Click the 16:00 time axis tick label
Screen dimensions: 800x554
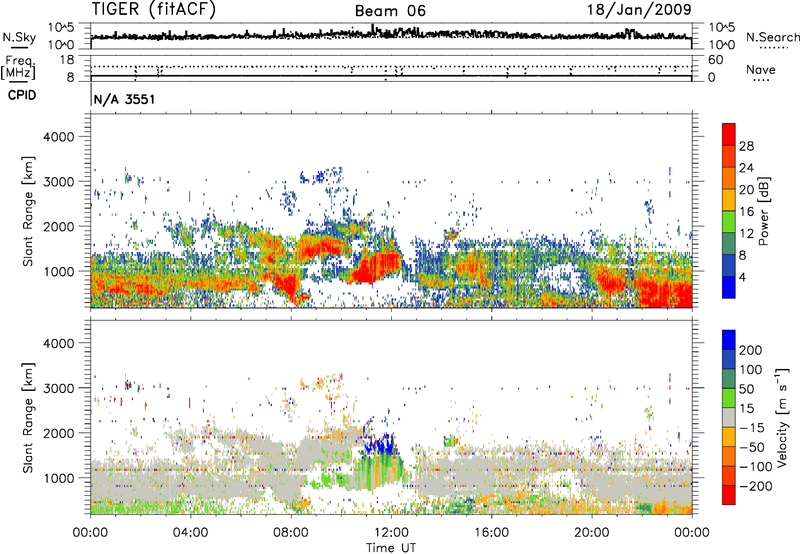click(491, 533)
